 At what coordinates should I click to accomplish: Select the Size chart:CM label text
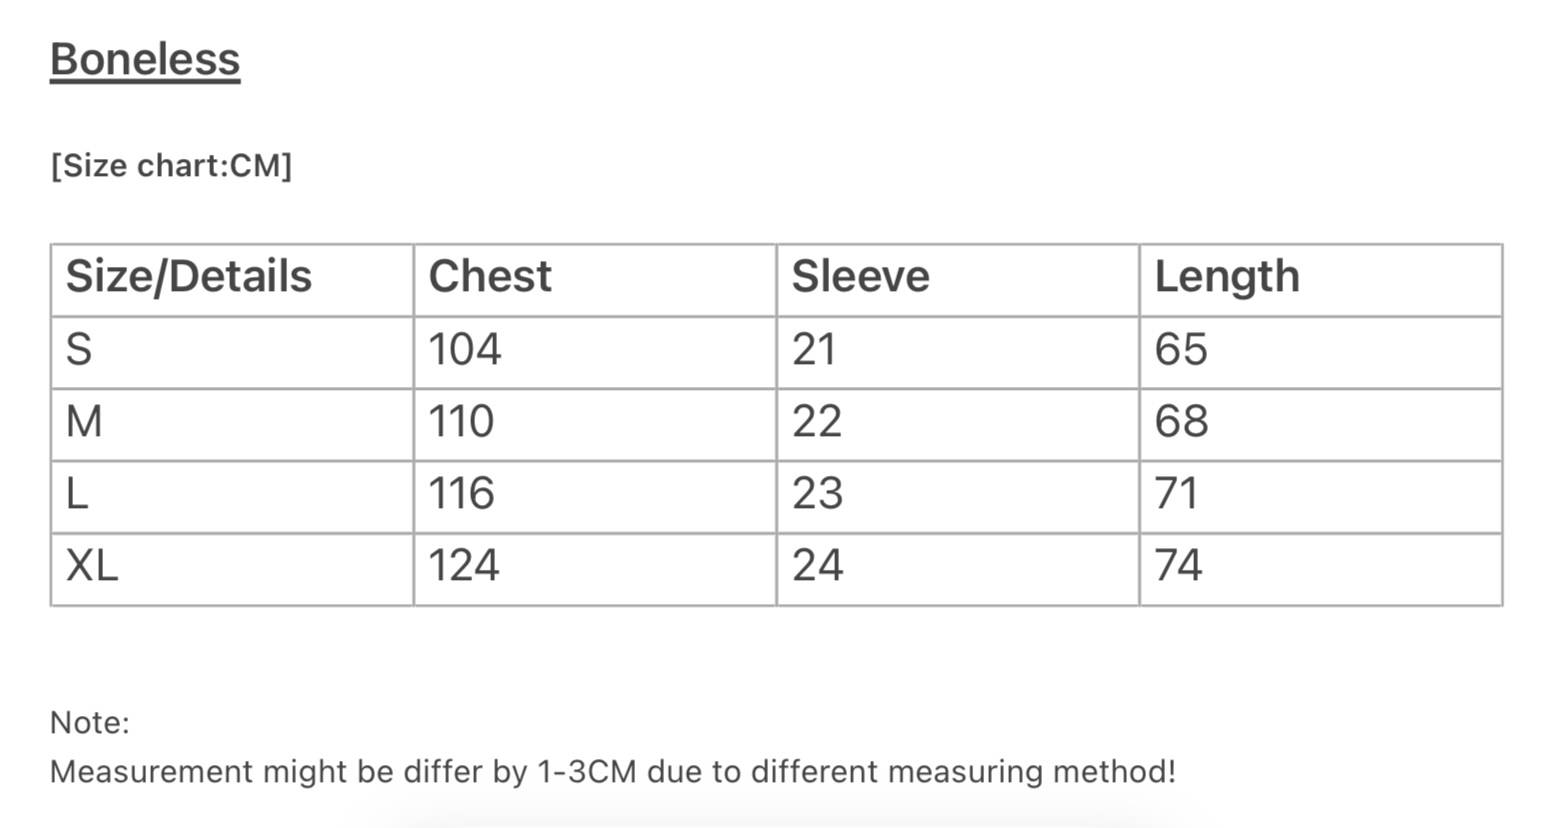coord(171,165)
